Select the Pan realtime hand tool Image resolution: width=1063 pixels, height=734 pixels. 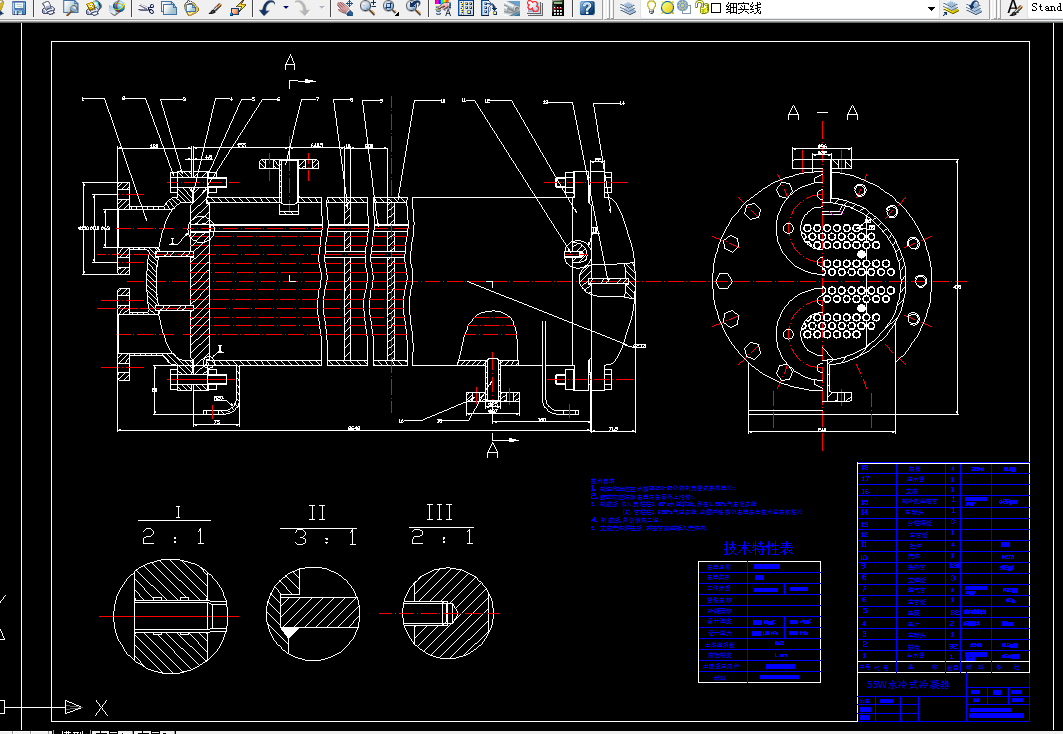pyautogui.click(x=345, y=8)
